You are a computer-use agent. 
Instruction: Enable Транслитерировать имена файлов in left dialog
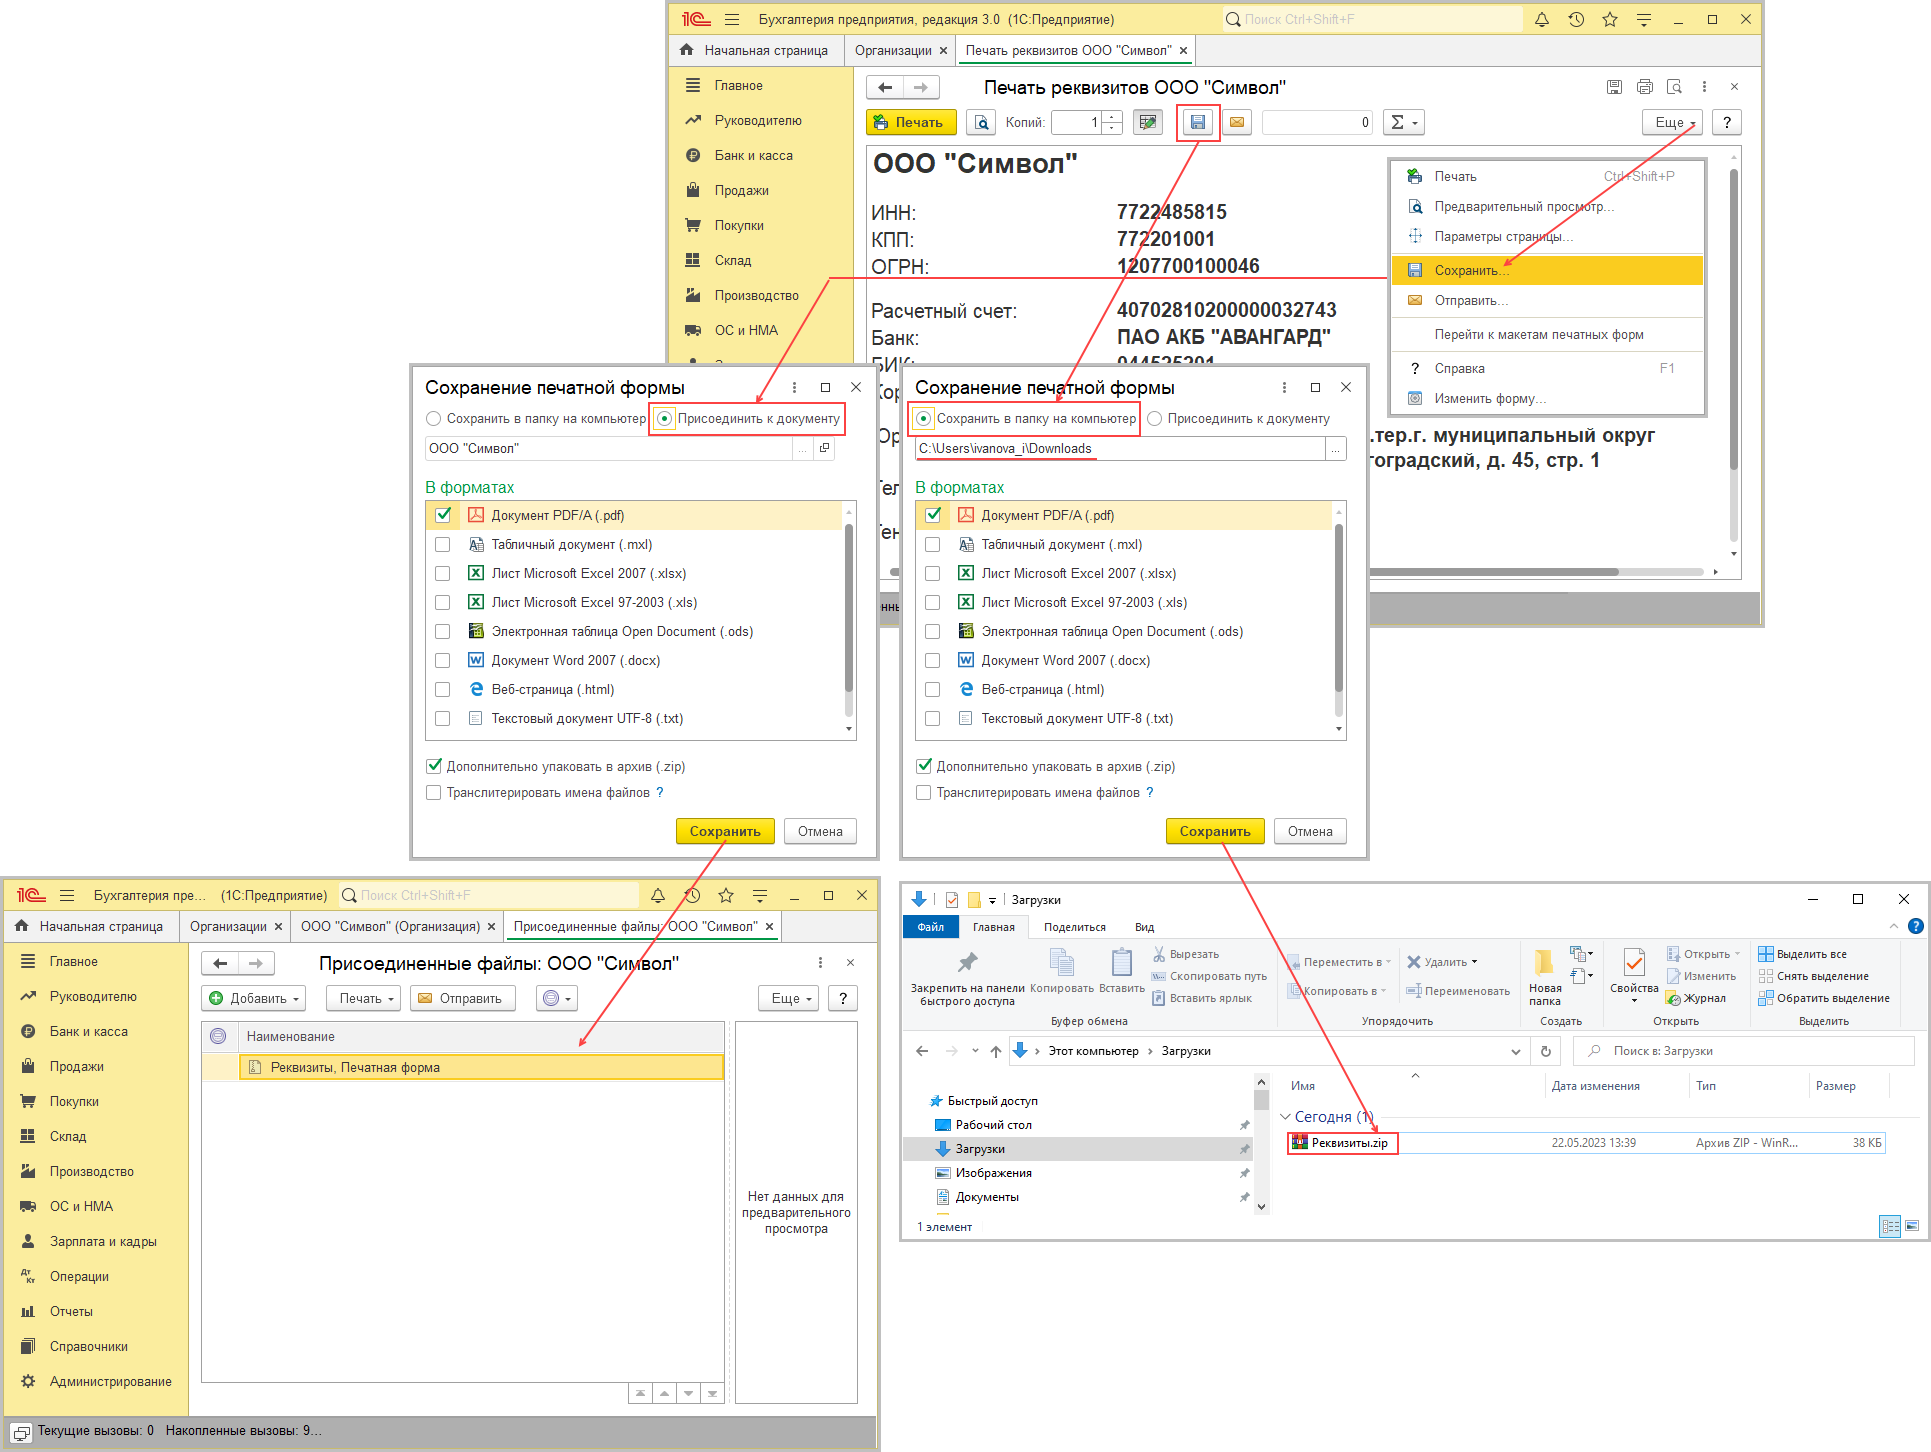point(434,792)
